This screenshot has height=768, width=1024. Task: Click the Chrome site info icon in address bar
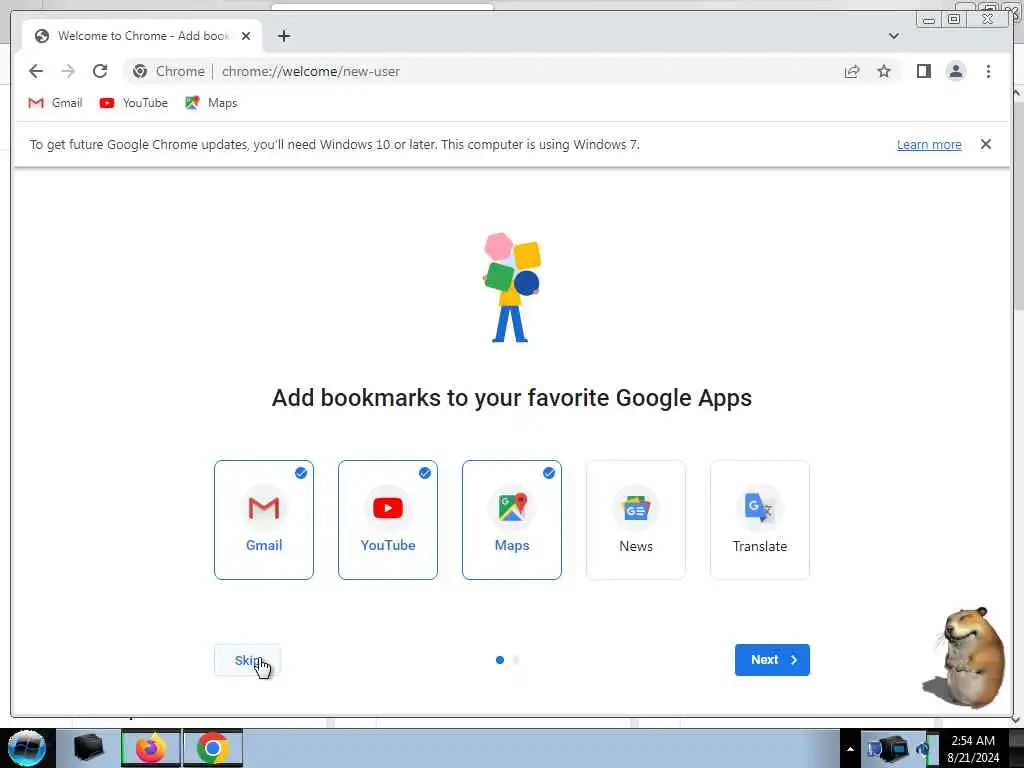point(140,71)
